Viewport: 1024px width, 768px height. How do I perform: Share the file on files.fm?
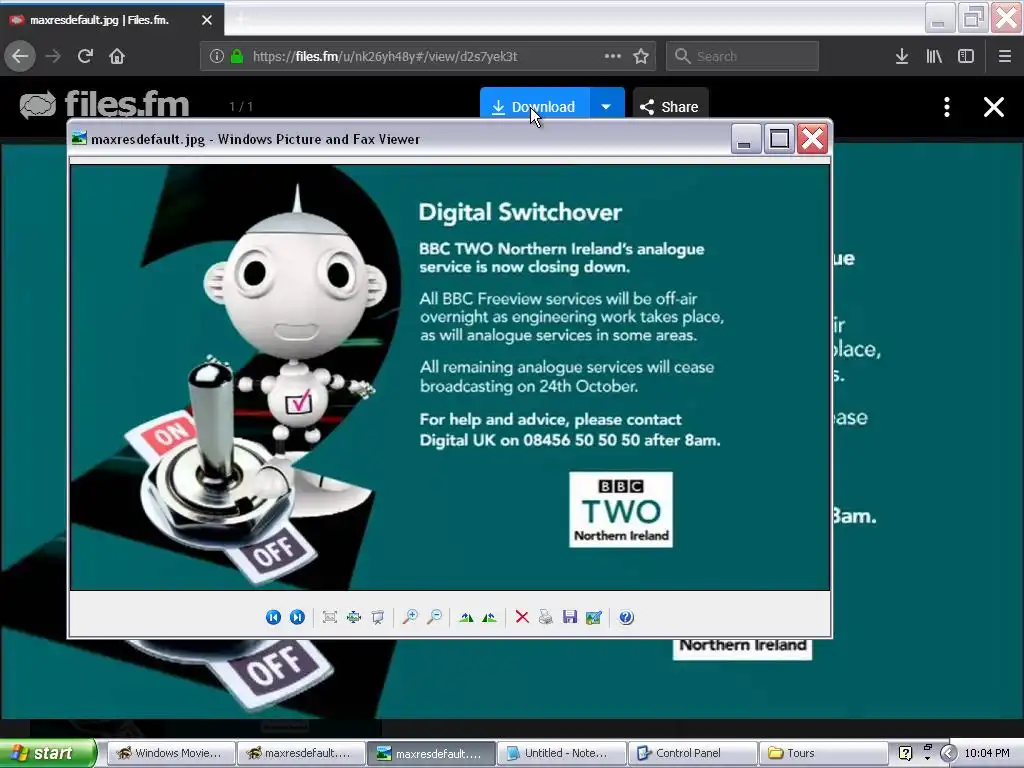670,104
